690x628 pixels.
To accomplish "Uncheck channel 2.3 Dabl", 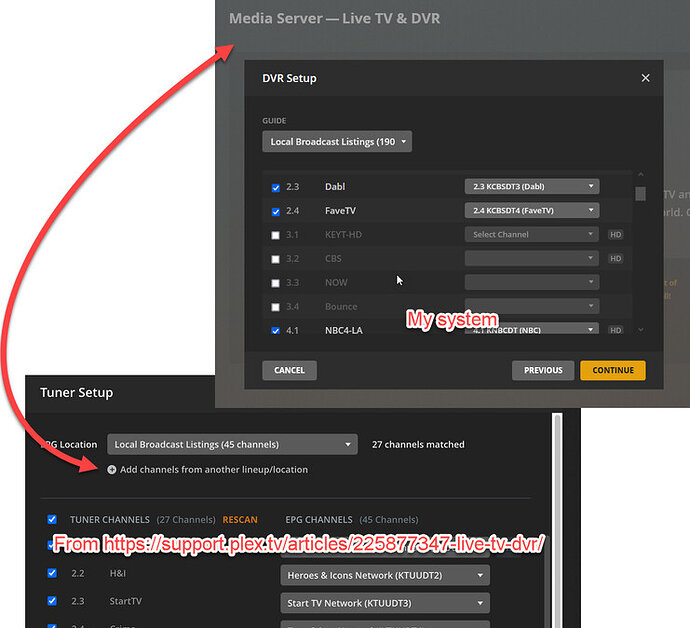I will (x=275, y=188).
